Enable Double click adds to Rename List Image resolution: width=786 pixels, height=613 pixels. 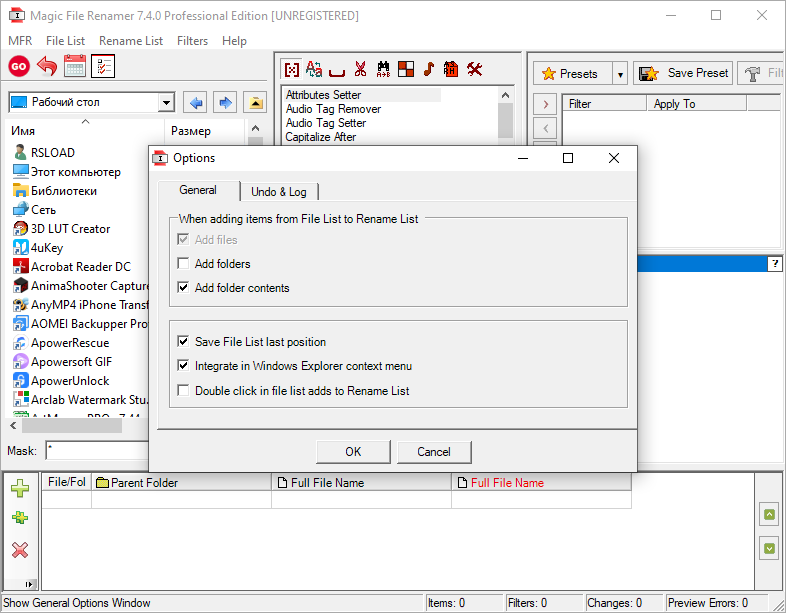pos(183,390)
